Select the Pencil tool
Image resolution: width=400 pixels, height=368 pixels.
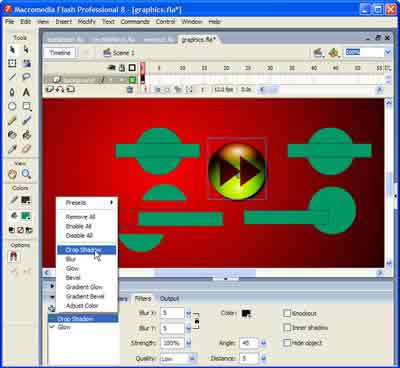12,121
